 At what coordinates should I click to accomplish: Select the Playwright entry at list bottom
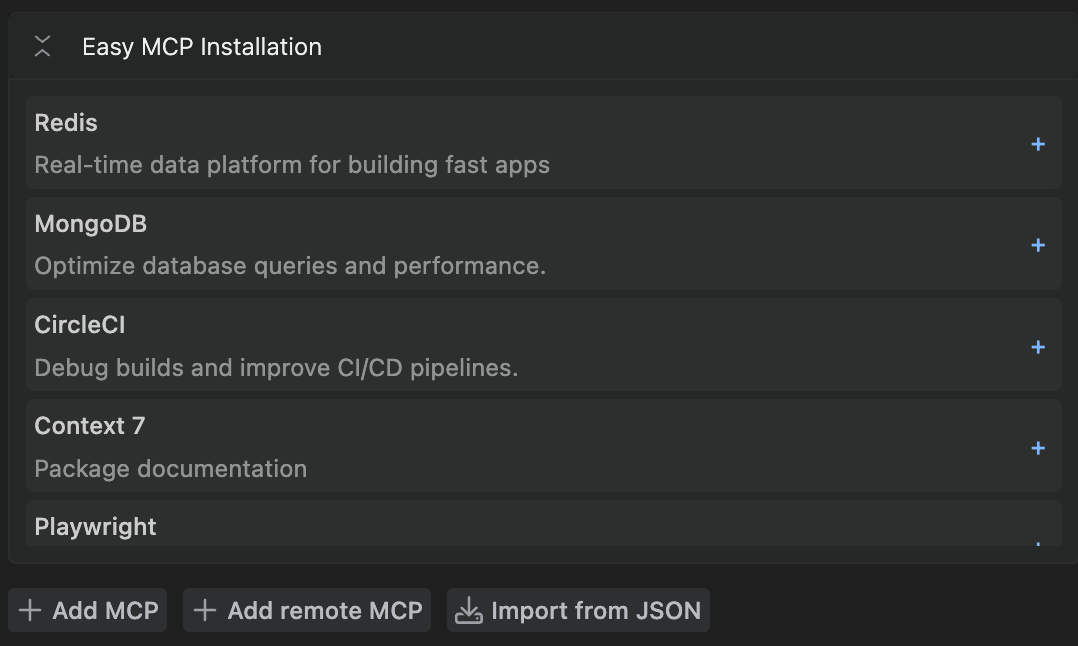click(x=96, y=527)
